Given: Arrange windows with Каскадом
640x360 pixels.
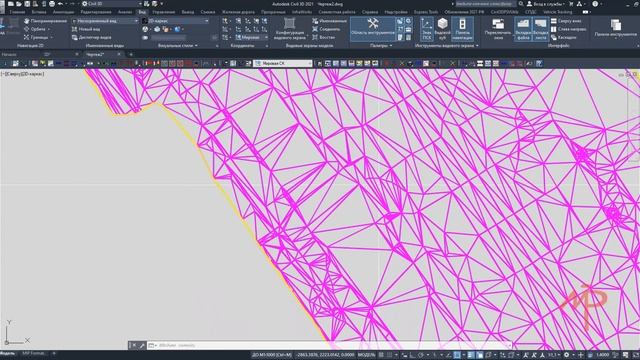Looking at the screenshot, I should (x=564, y=37).
